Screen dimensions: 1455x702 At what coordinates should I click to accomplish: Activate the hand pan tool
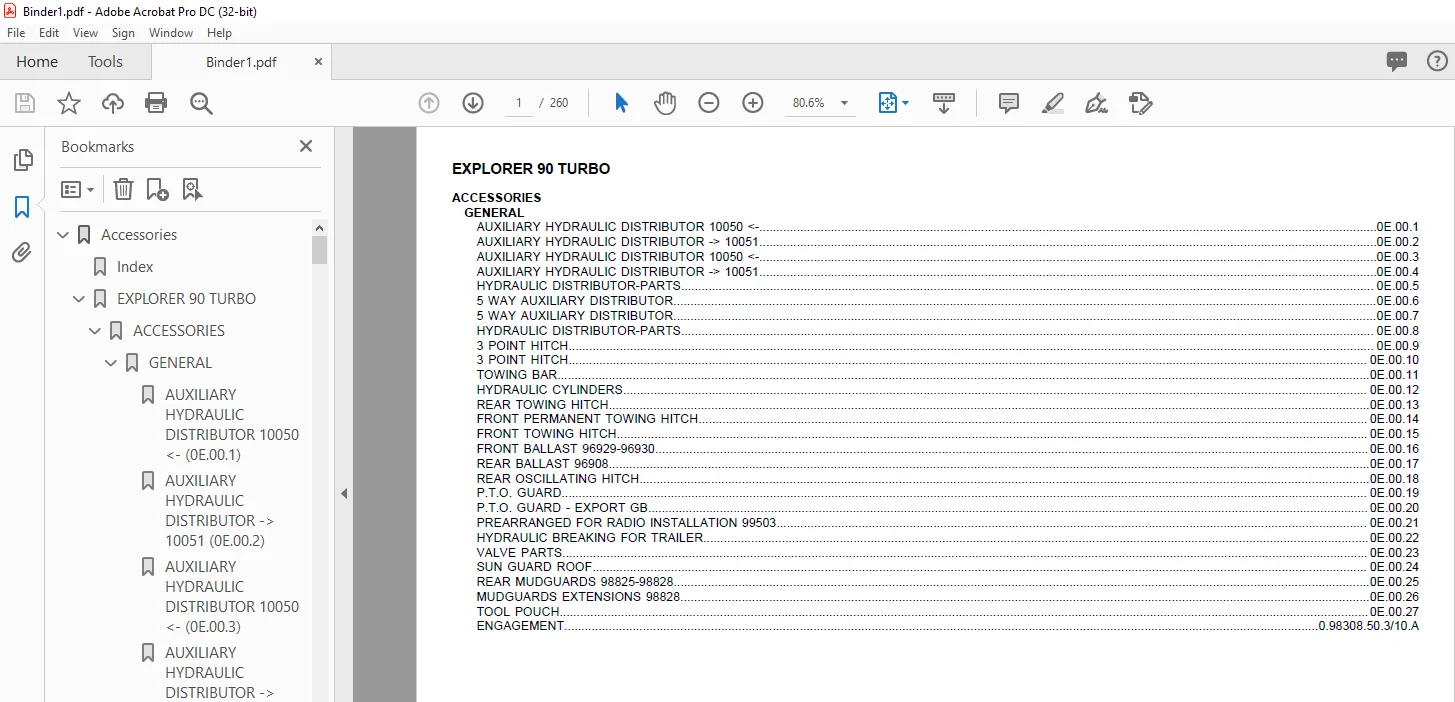coord(665,103)
